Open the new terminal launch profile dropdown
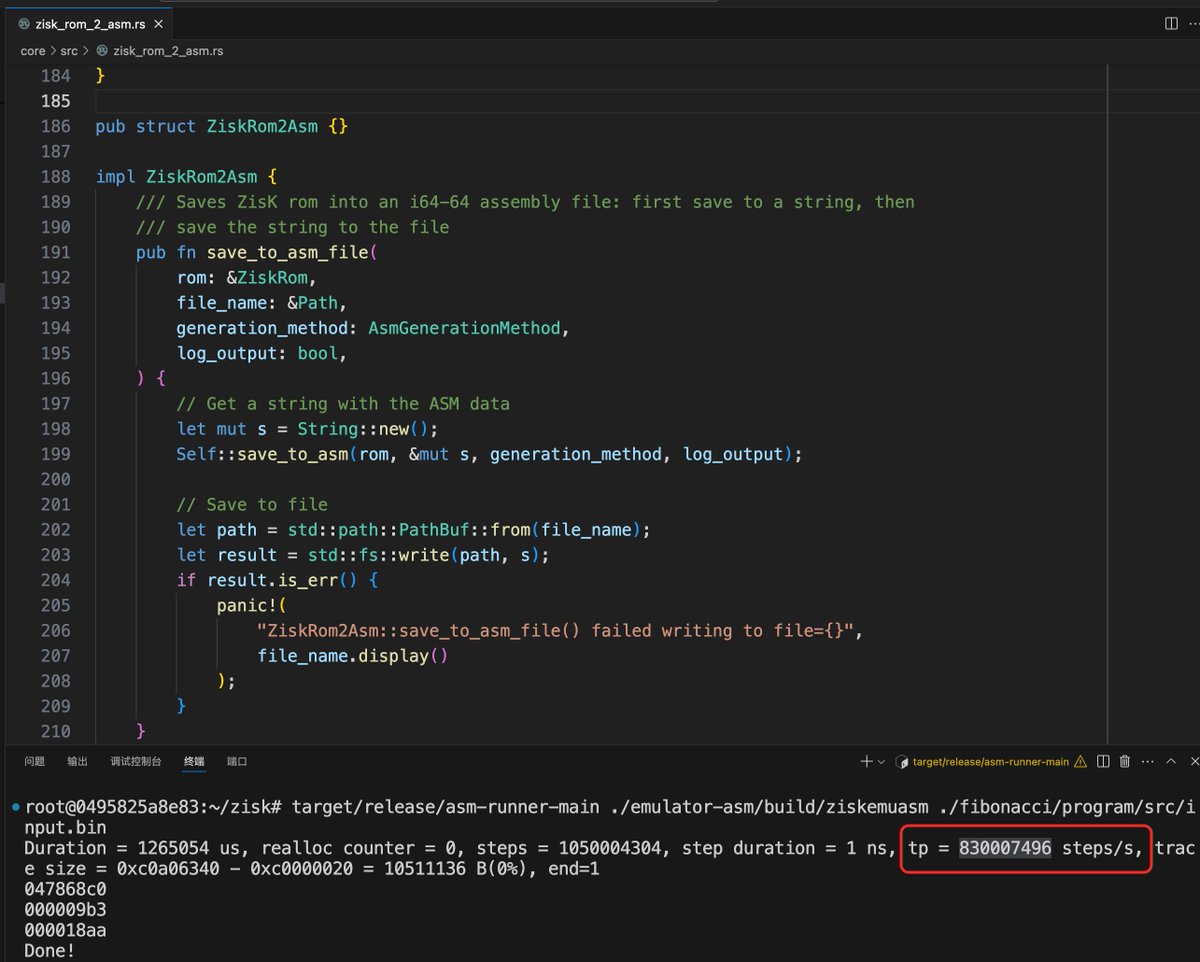The width and height of the screenshot is (1200, 962). point(881,762)
